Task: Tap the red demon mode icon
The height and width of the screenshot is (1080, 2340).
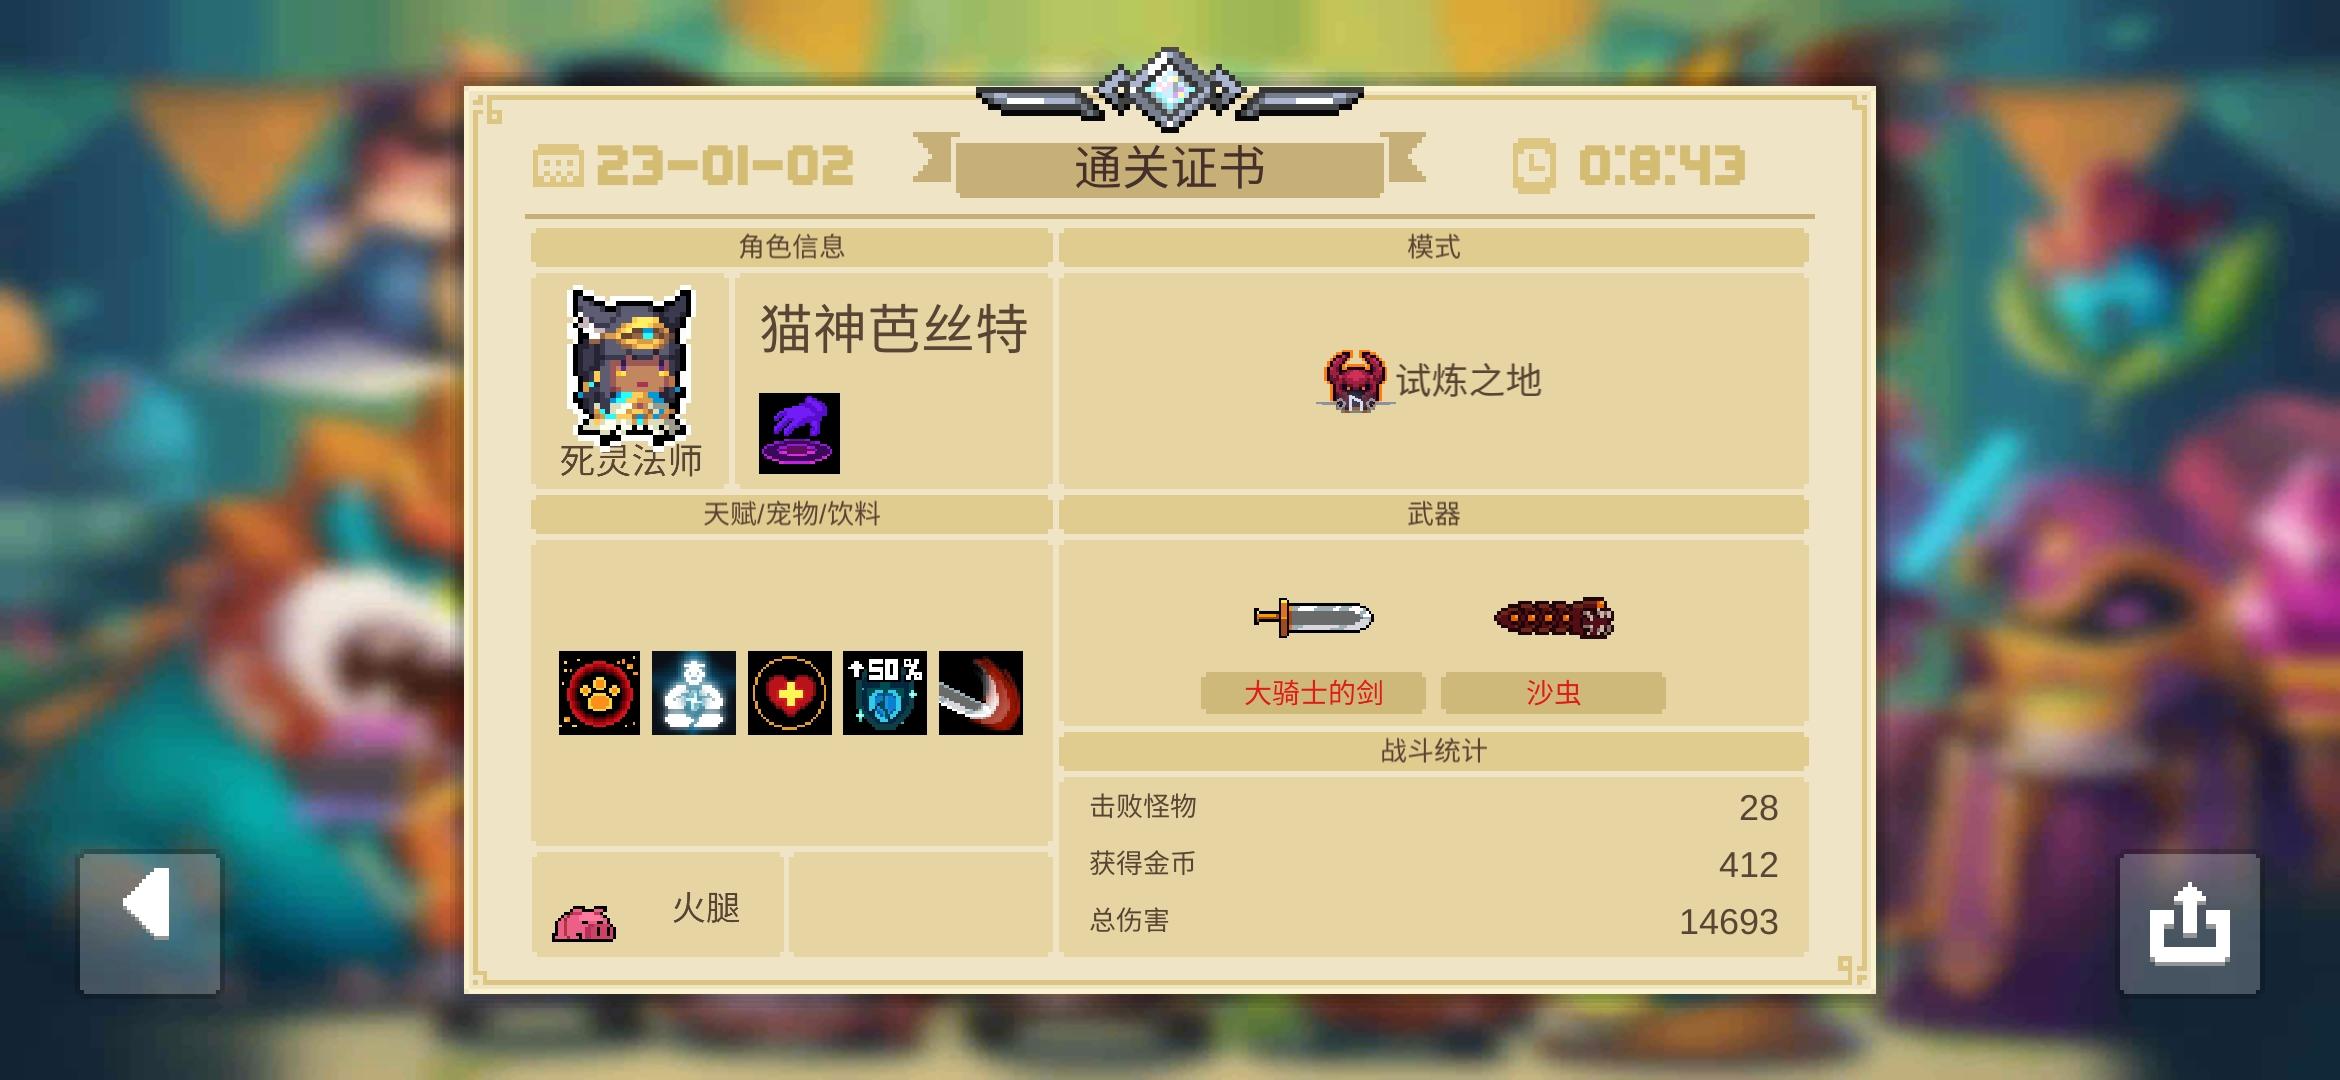Action: [1354, 381]
